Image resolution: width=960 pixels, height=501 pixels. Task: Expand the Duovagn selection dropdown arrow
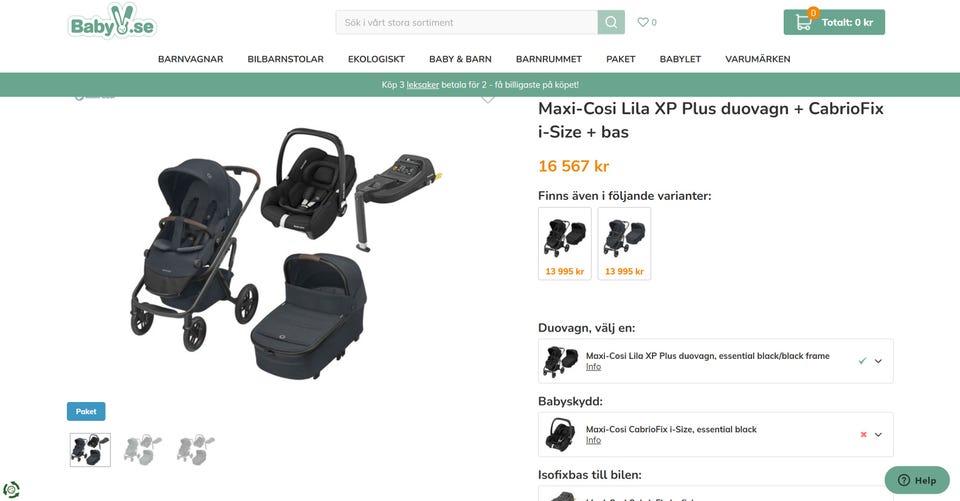pos(878,361)
